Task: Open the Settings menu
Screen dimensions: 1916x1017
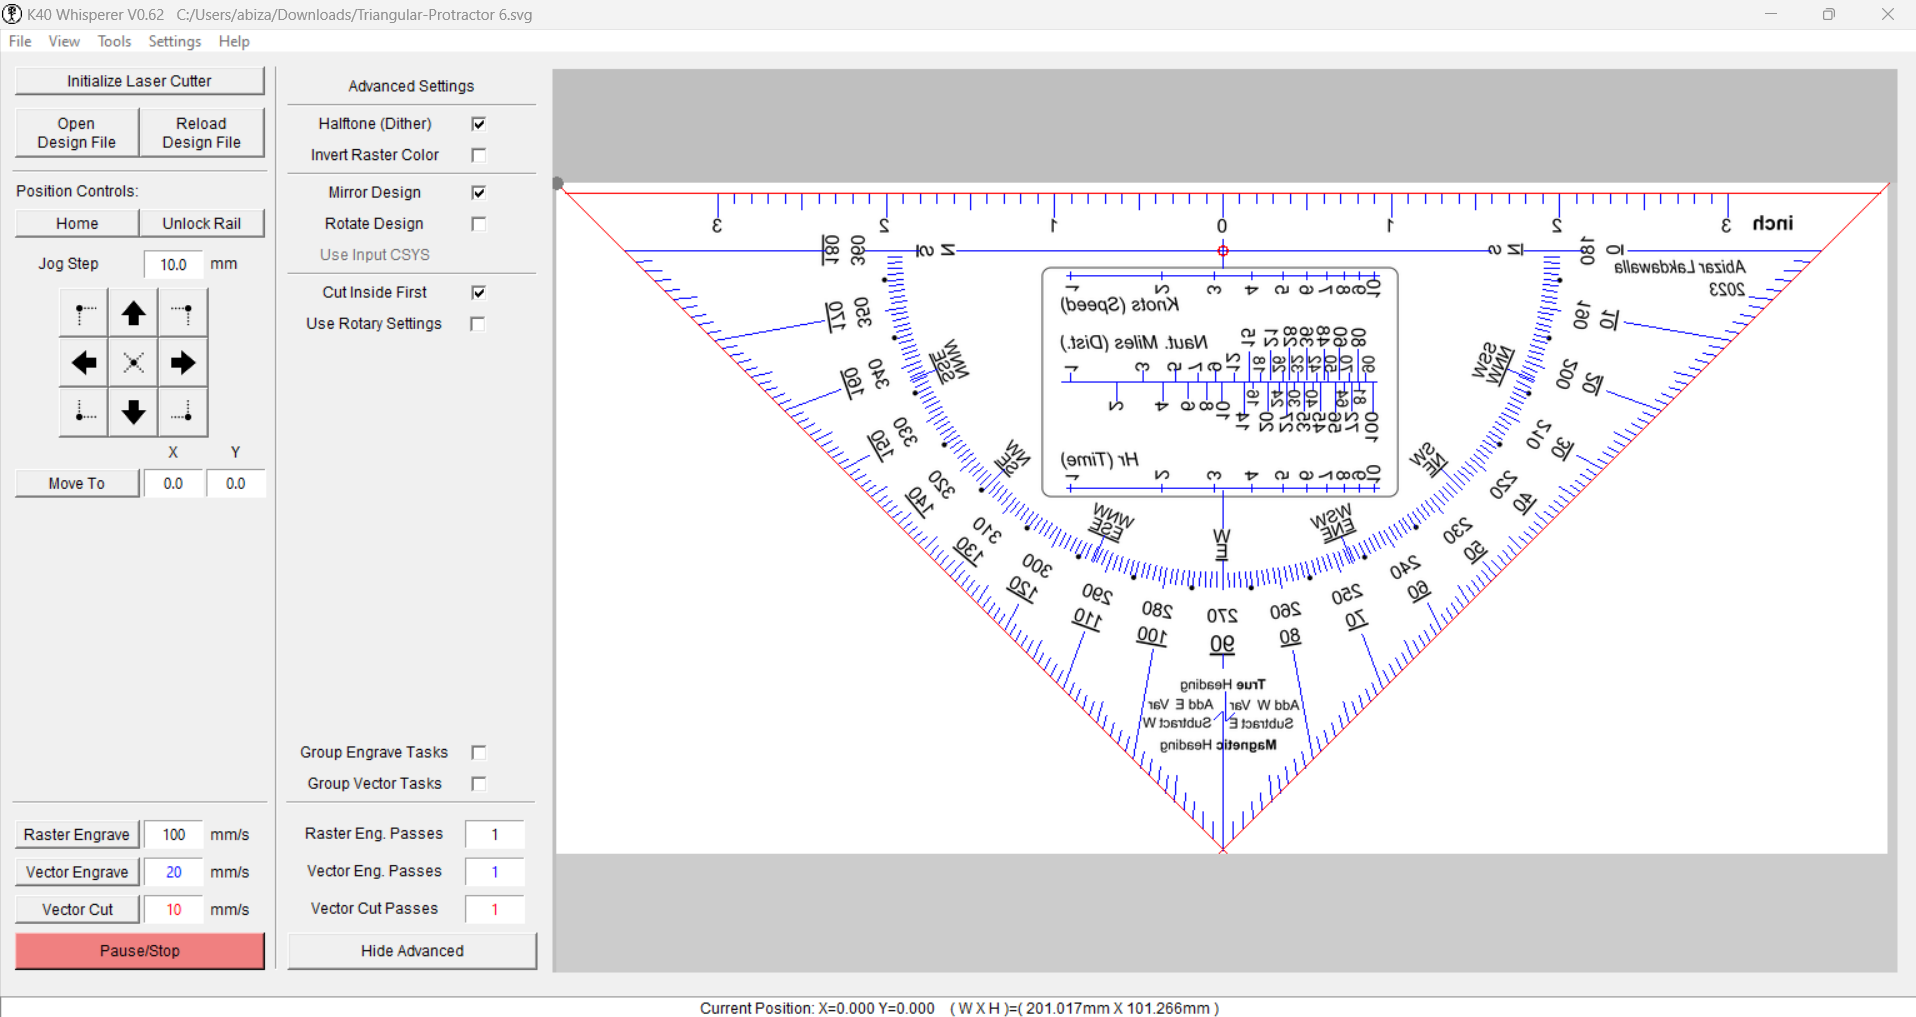Action: tap(174, 41)
